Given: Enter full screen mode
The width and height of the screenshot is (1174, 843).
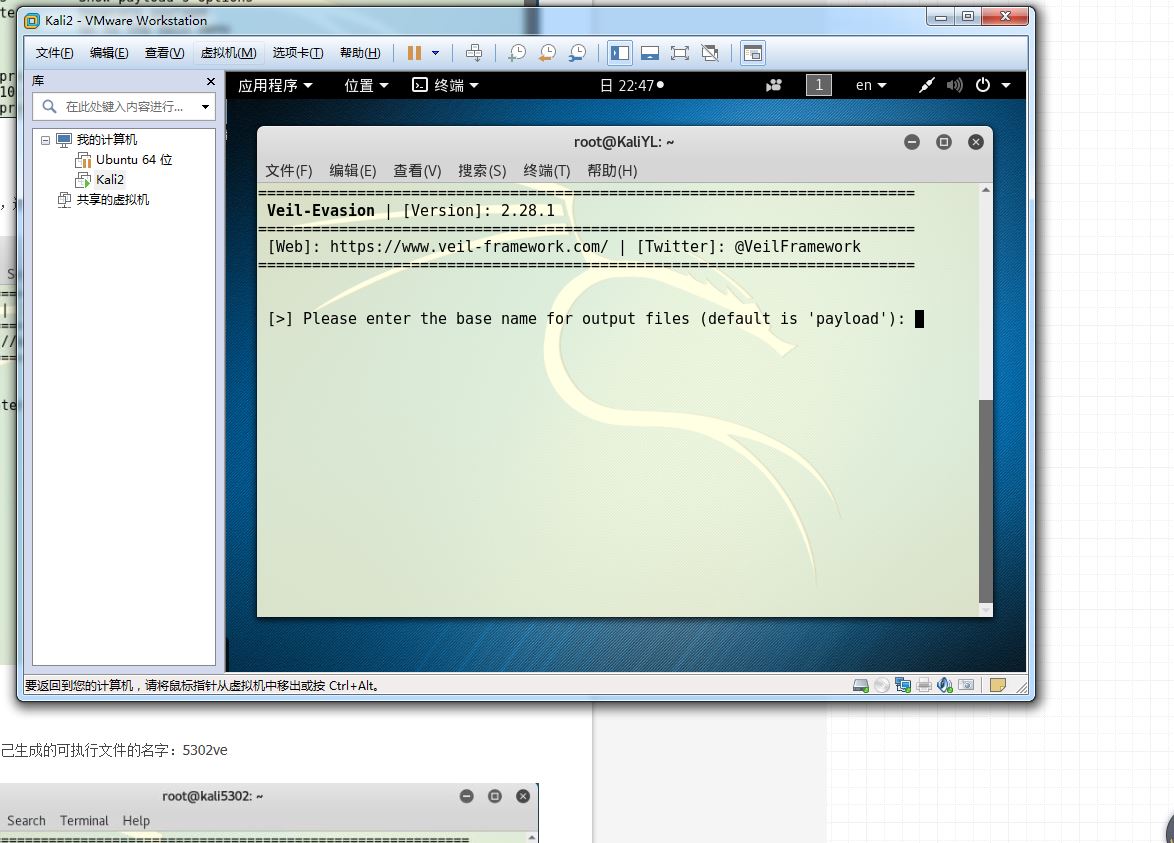Looking at the screenshot, I should click(x=680, y=53).
